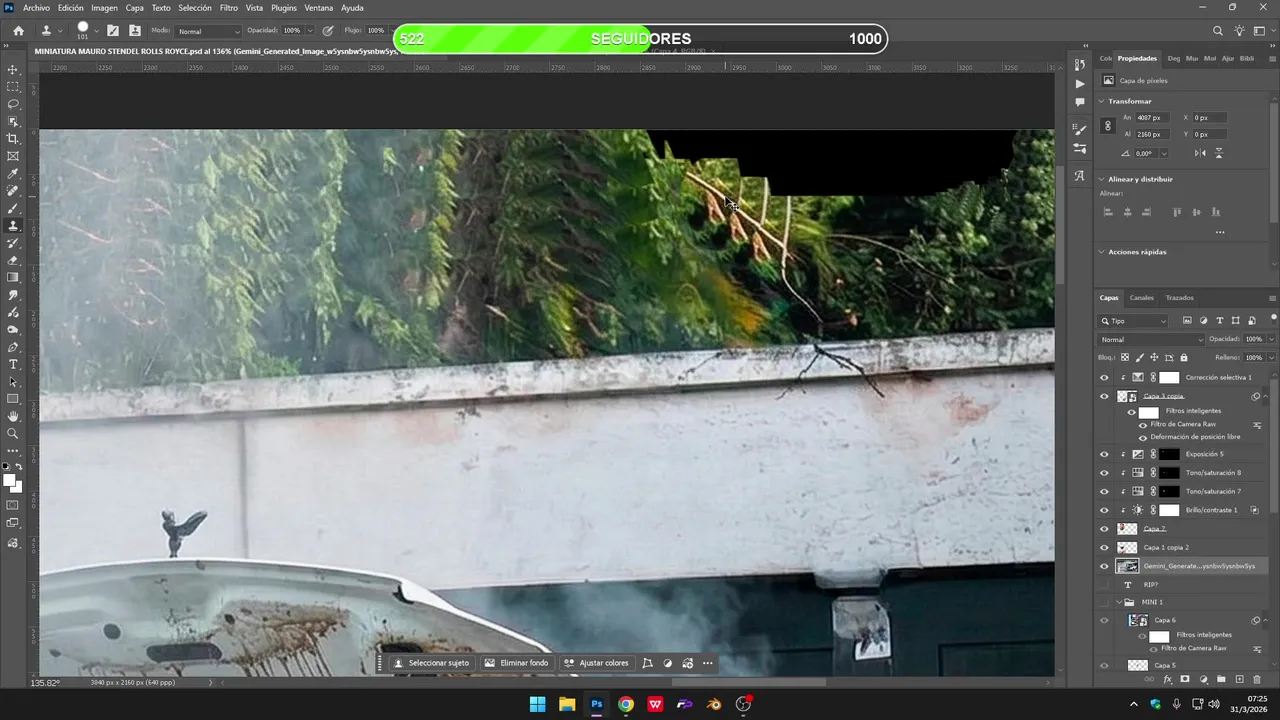This screenshot has height=720, width=1280.
Task: Open Google Chrome from taskbar
Action: click(625, 704)
